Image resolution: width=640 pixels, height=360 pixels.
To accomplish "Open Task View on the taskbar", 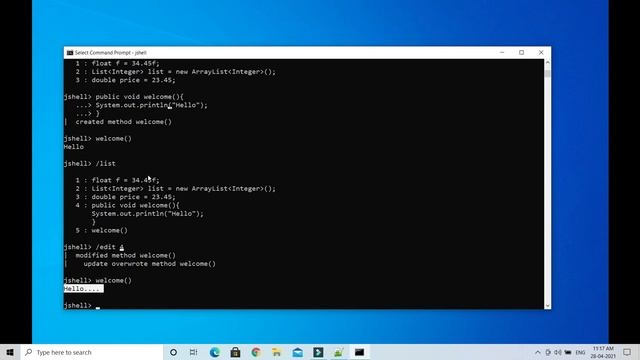I will coord(193,352).
